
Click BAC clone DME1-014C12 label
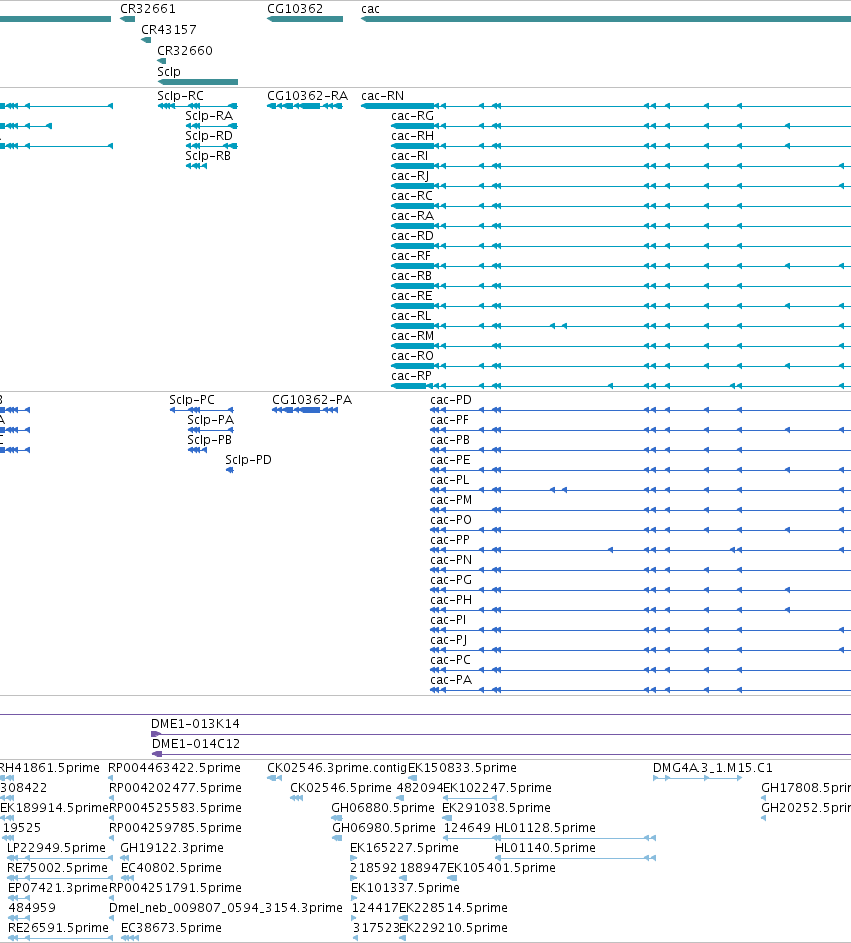click(195, 744)
